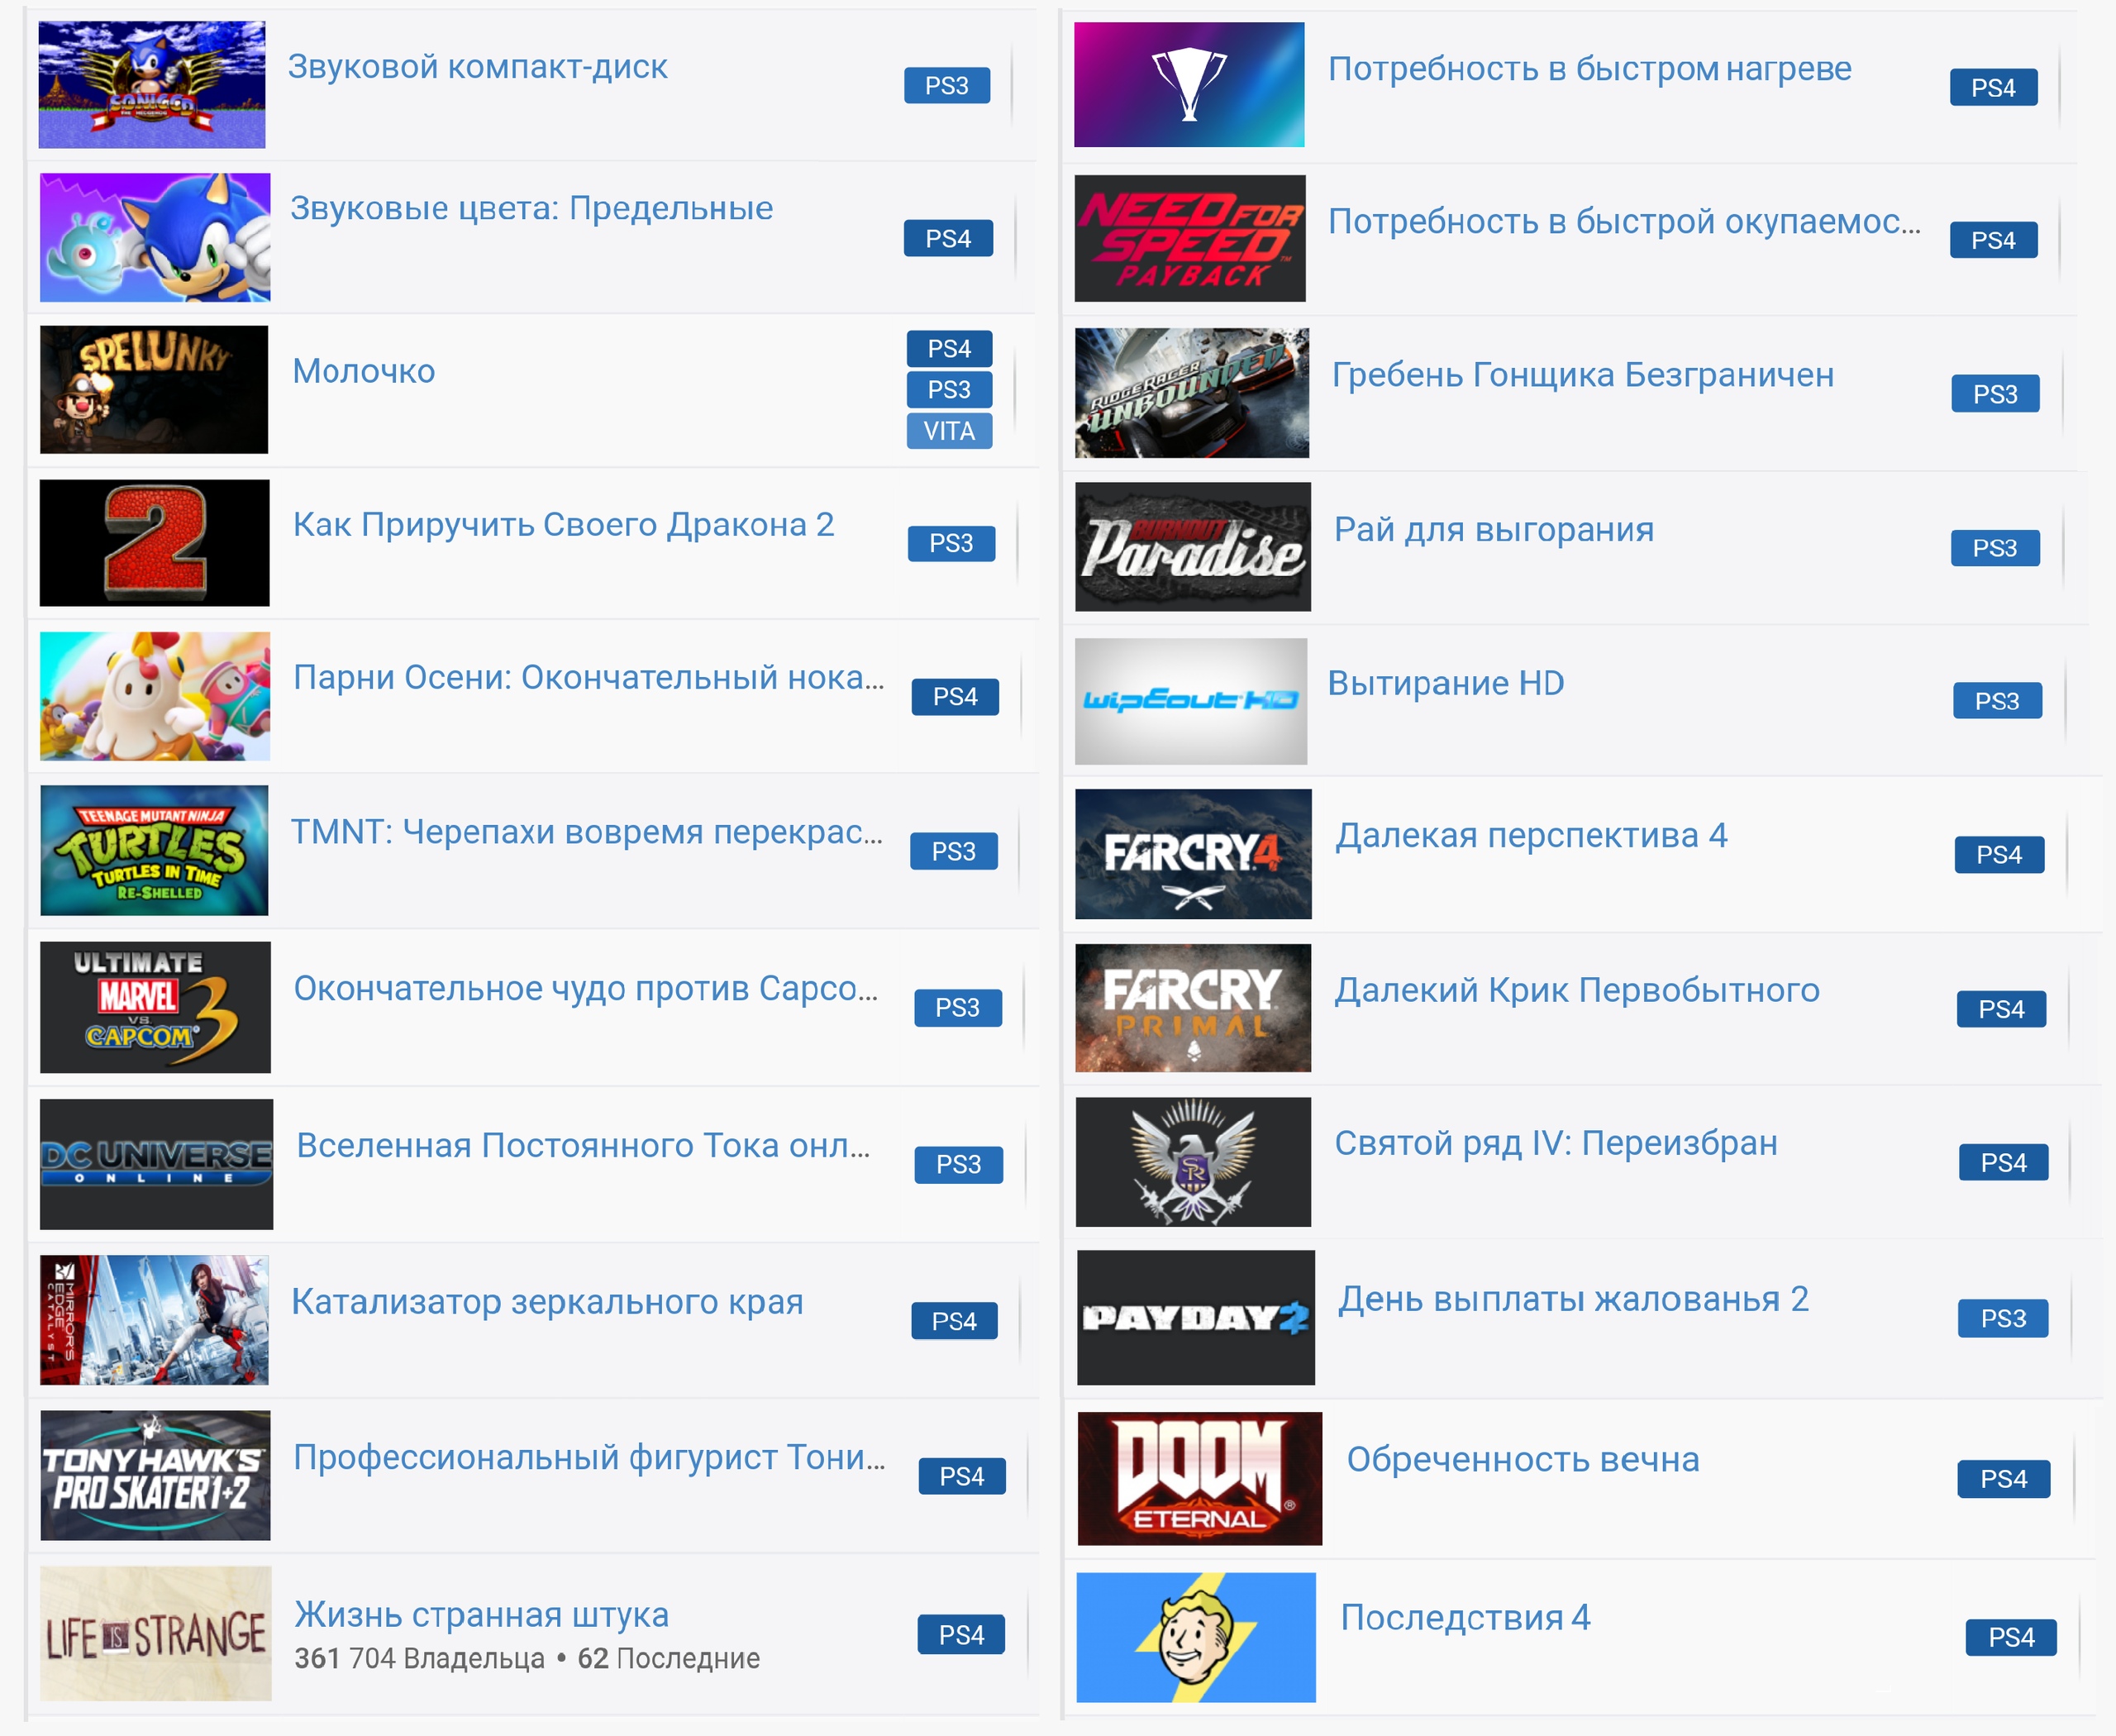Open Sonic CD game thumbnail
2116x1736 pixels.
[152, 85]
